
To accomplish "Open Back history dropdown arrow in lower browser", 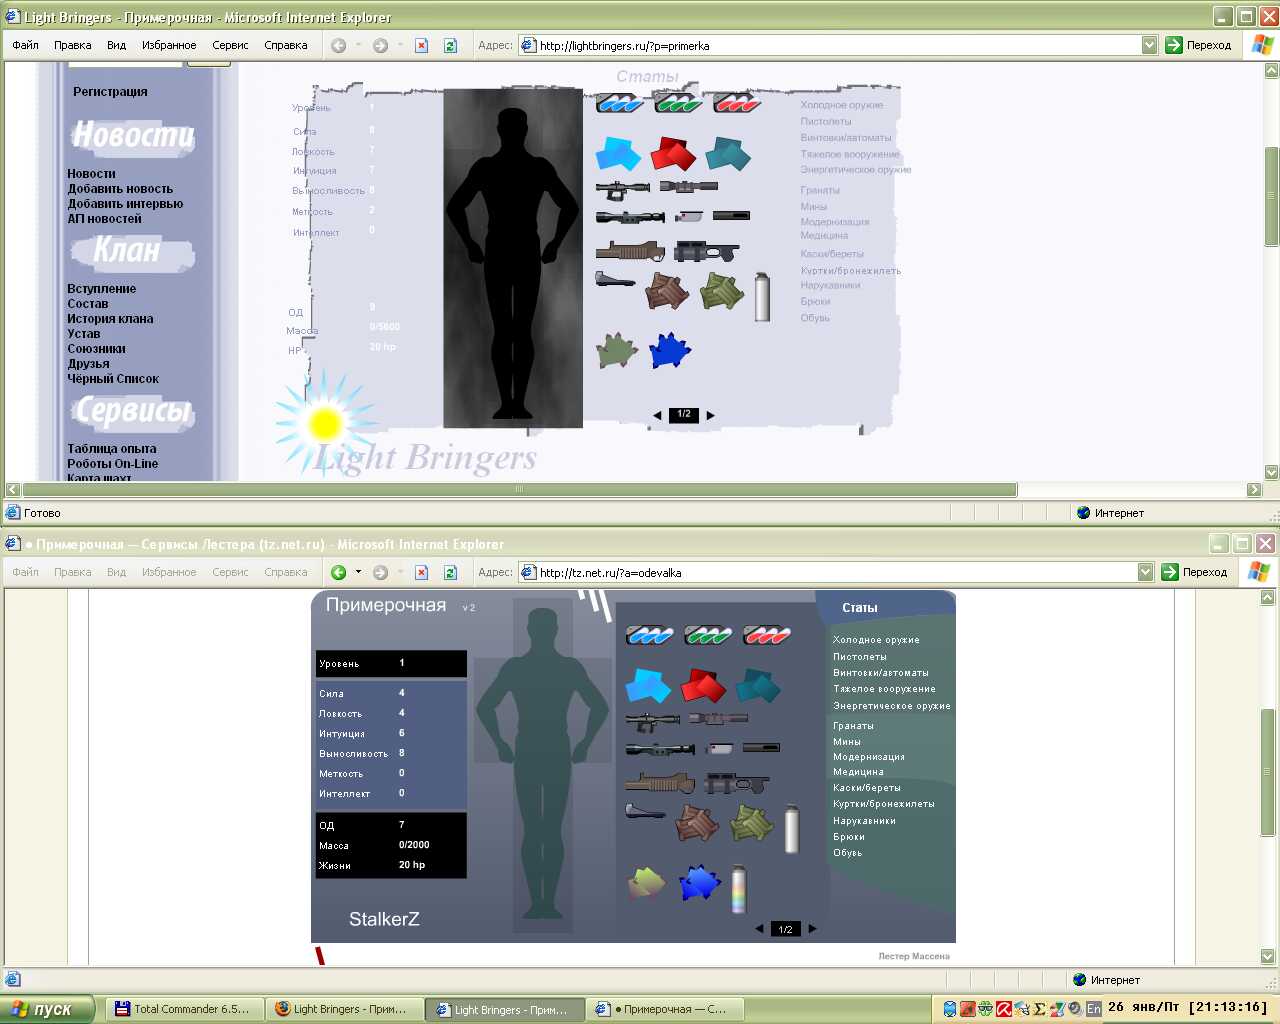I will [x=358, y=572].
